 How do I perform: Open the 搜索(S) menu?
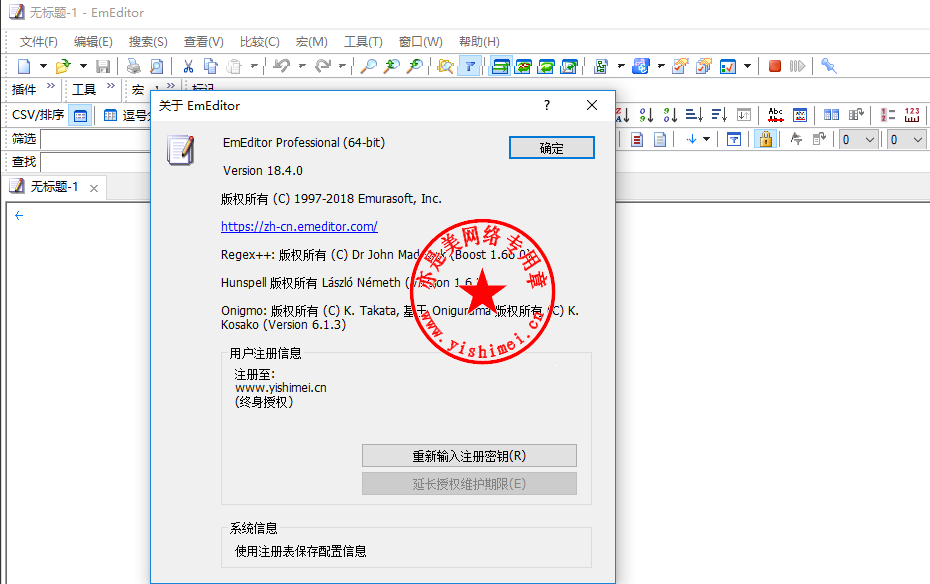pos(148,42)
